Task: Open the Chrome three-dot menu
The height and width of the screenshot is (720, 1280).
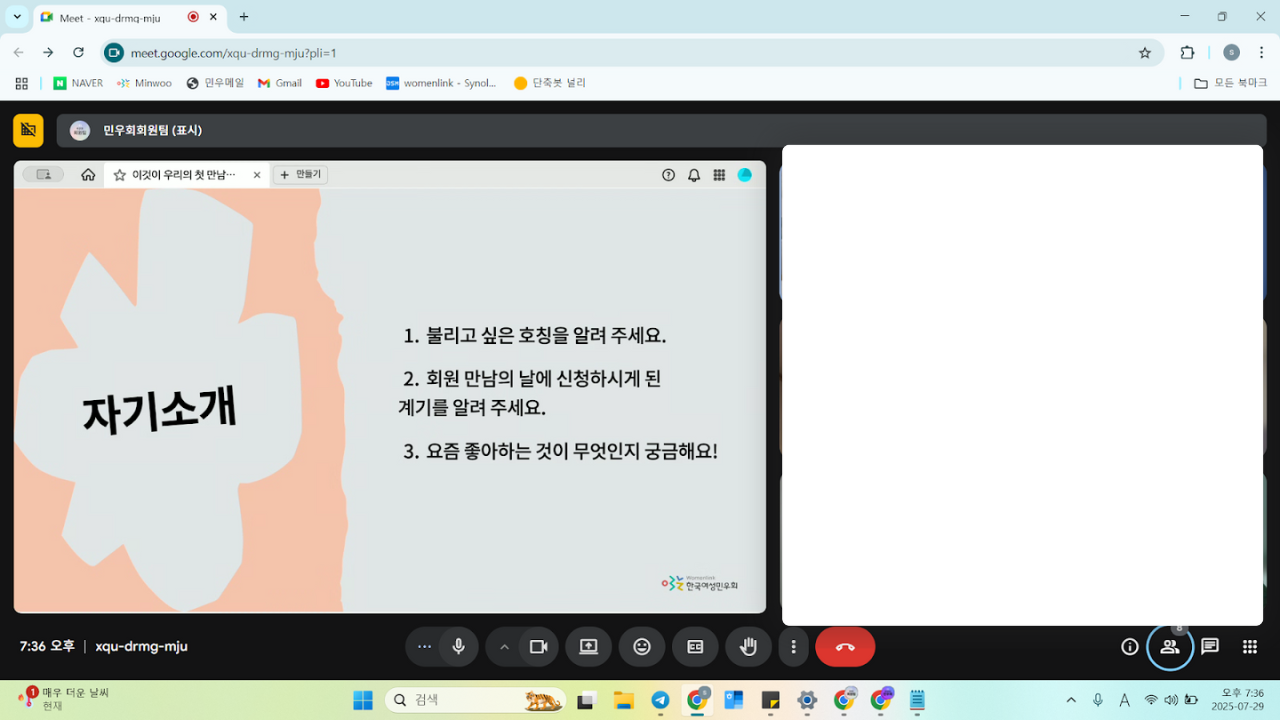Action: click(1262, 53)
